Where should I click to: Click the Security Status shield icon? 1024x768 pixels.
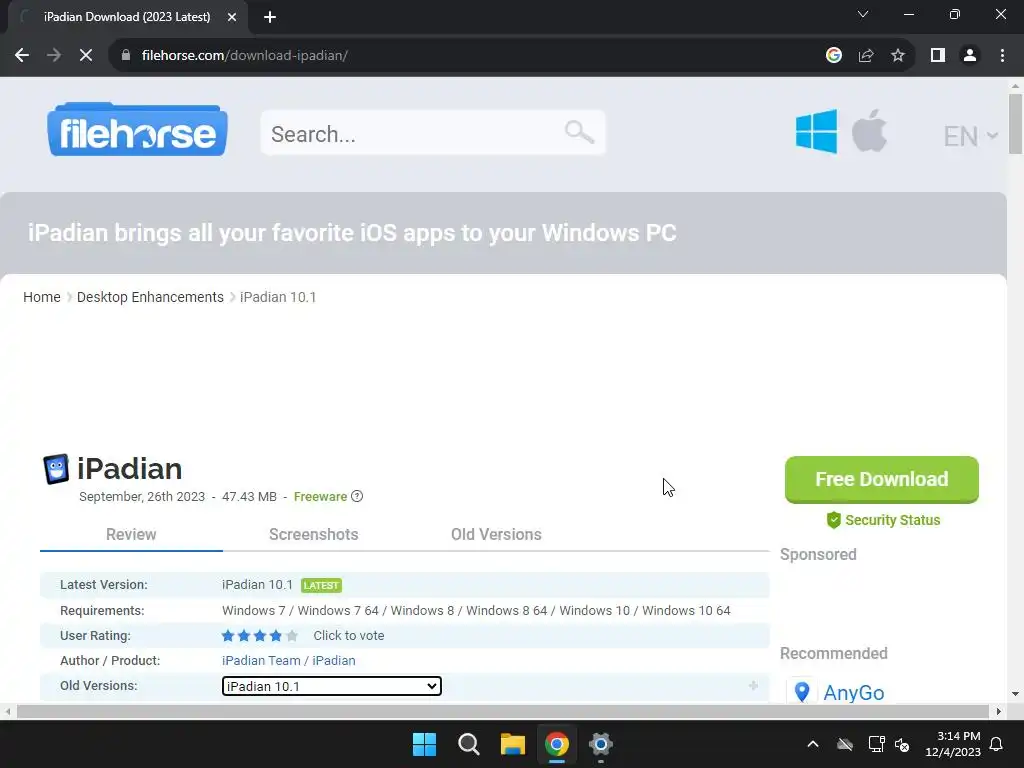click(833, 520)
